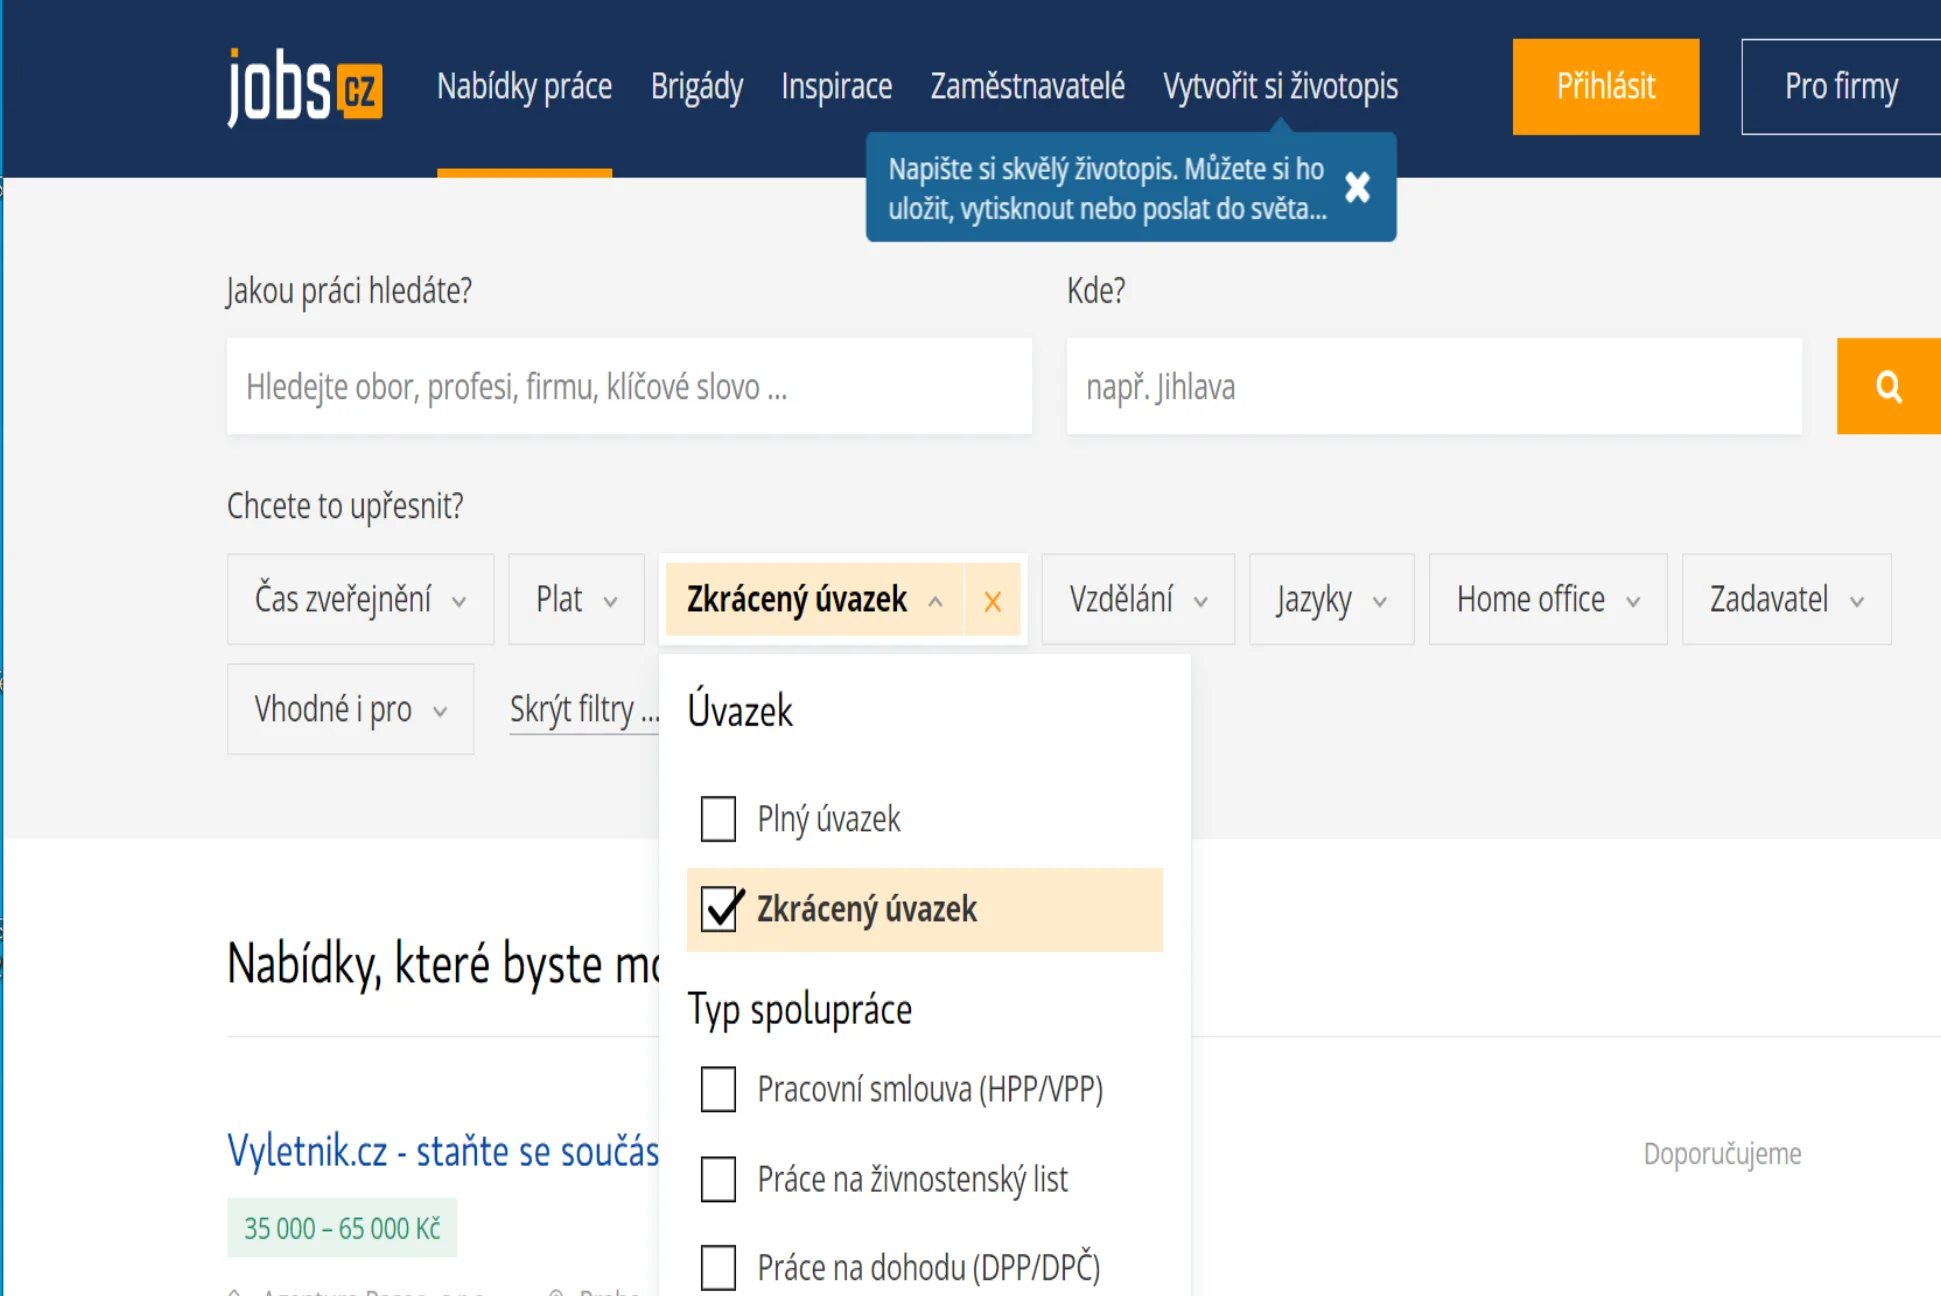The width and height of the screenshot is (1941, 1296).
Task: Expand the Čas zveřejnění filter
Action: pos(360,599)
